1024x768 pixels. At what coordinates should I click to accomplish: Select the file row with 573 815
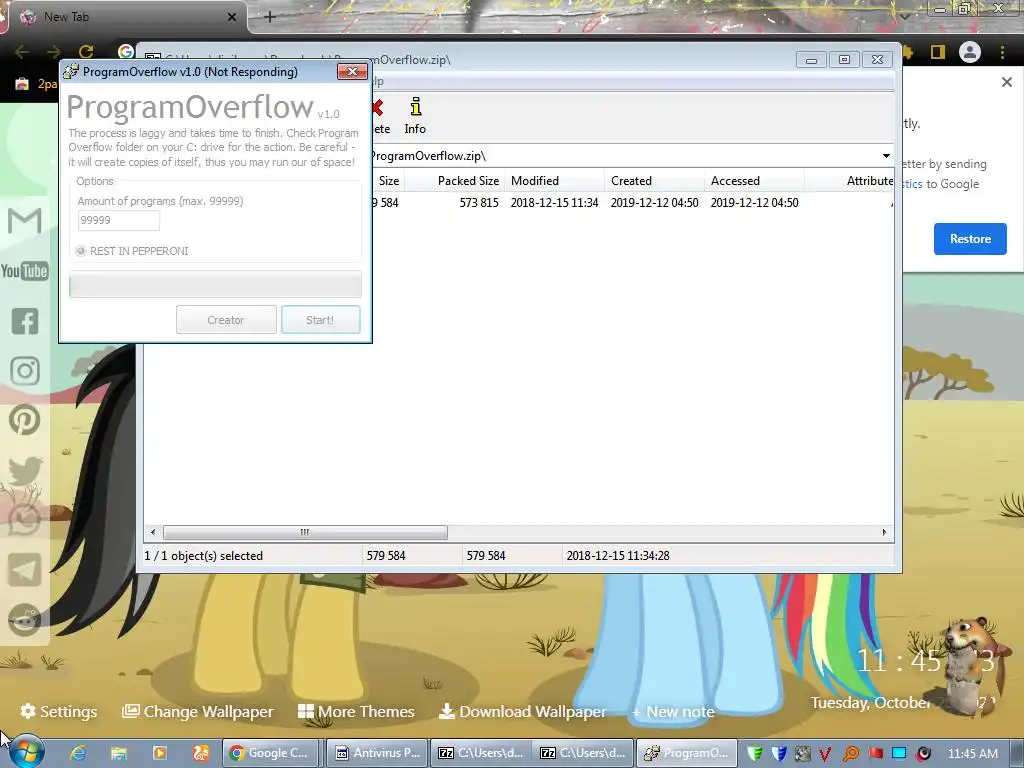pos(519,202)
